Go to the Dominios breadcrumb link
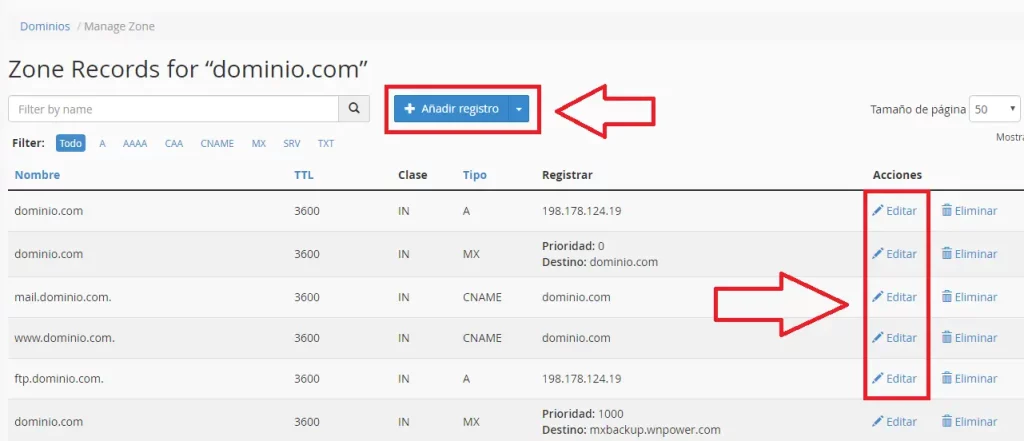Image resolution: width=1024 pixels, height=441 pixels. [x=45, y=27]
